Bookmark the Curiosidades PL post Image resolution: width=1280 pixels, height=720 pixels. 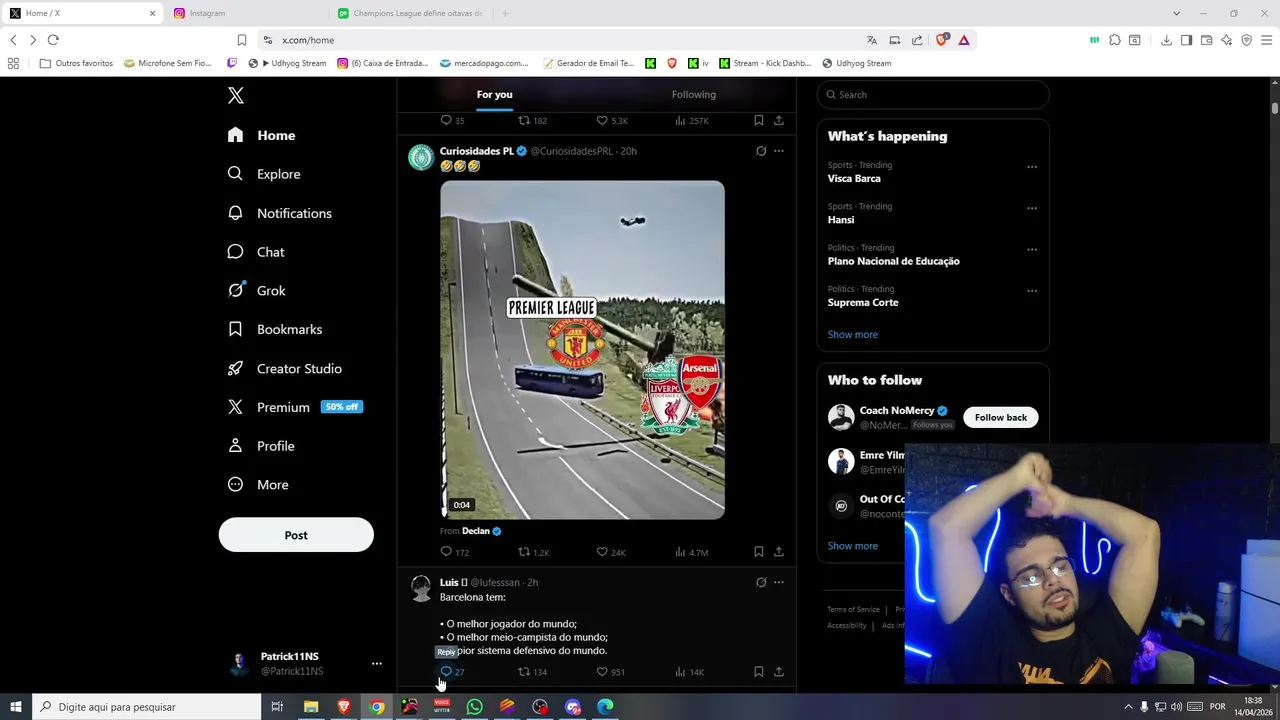coord(759,552)
